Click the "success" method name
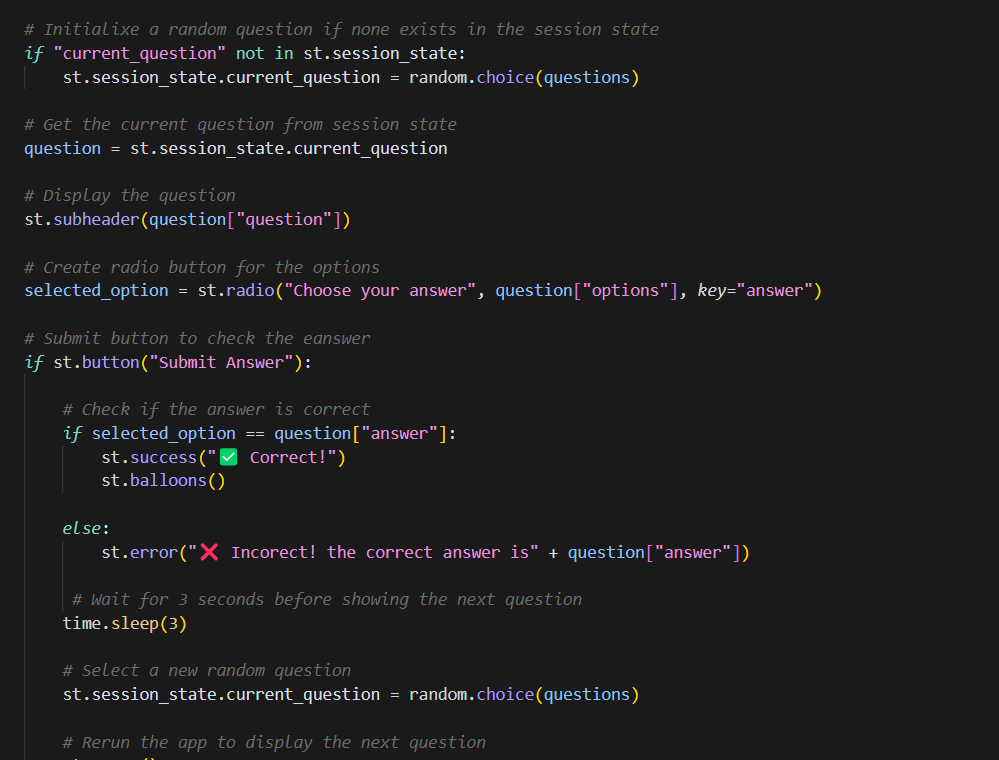Image resolution: width=999 pixels, height=760 pixels. tap(164, 457)
